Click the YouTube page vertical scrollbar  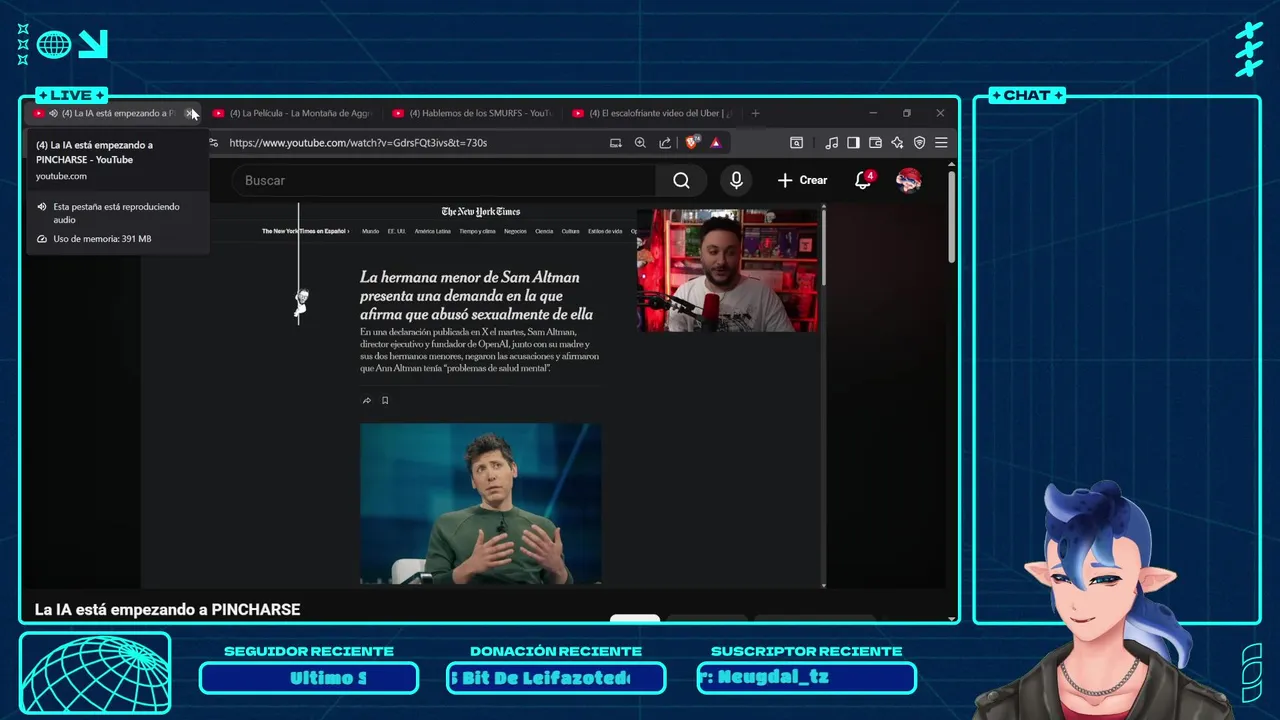pos(951,216)
